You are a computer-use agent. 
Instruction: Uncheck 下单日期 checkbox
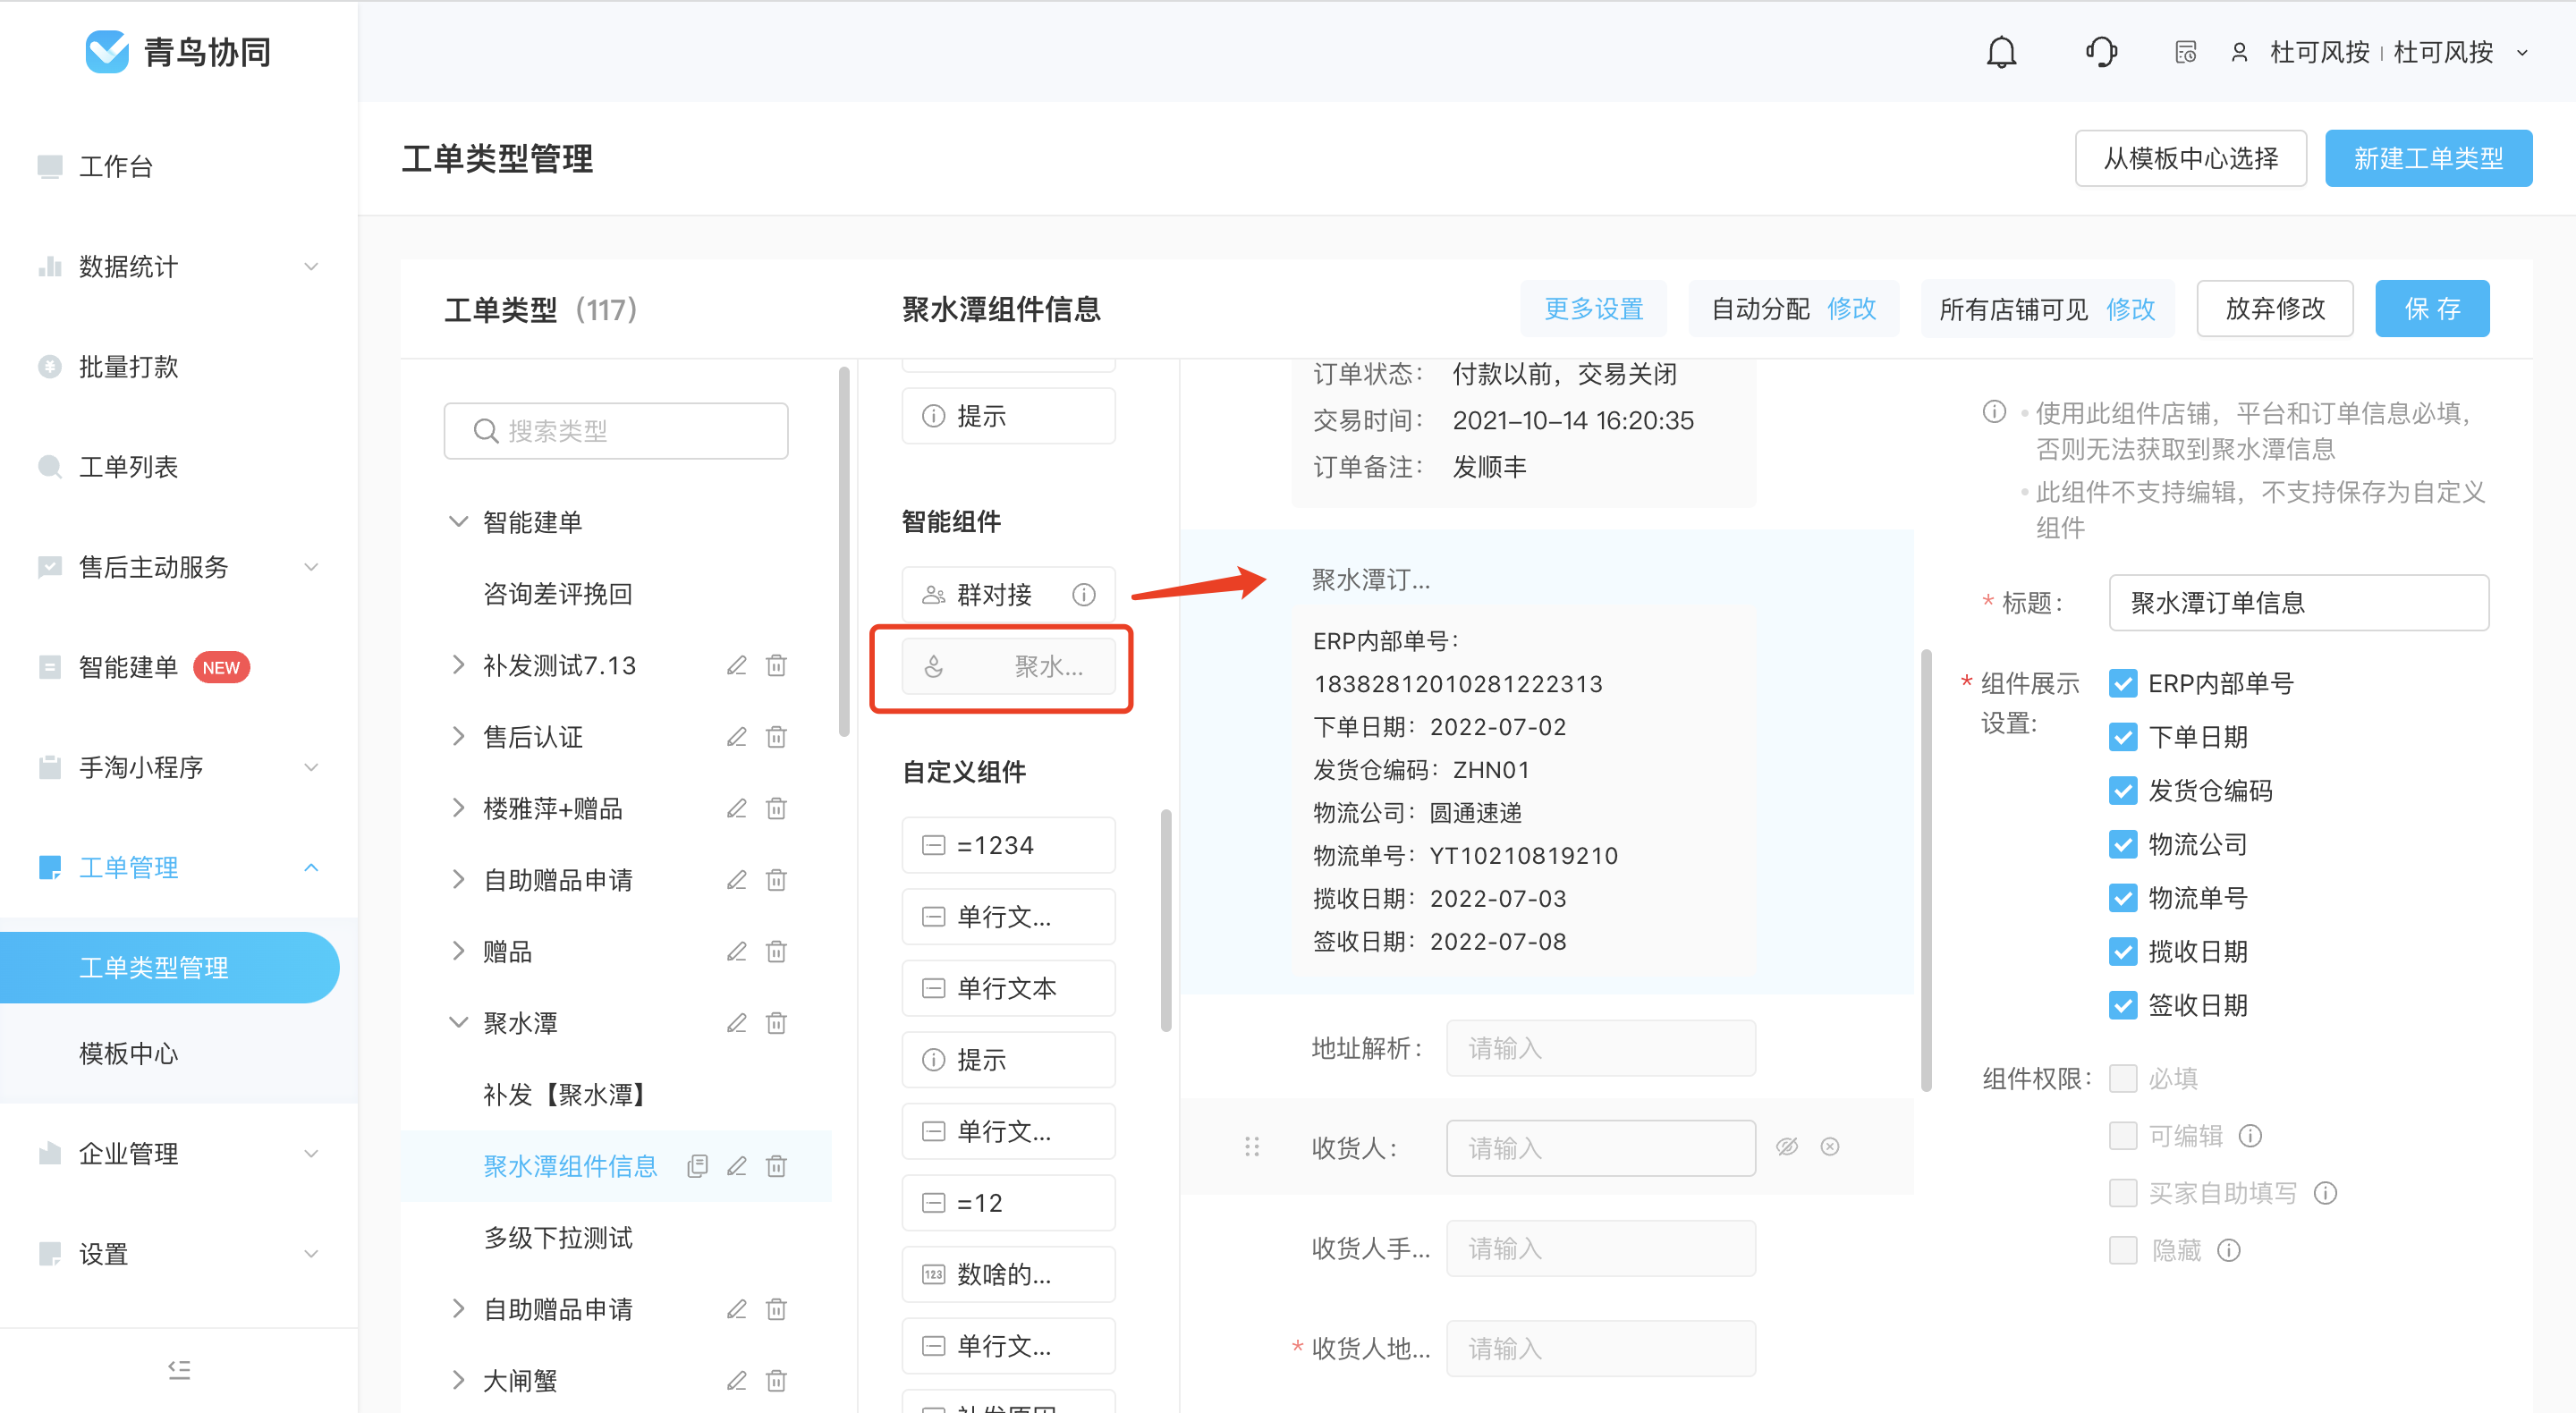click(2123, 738)
